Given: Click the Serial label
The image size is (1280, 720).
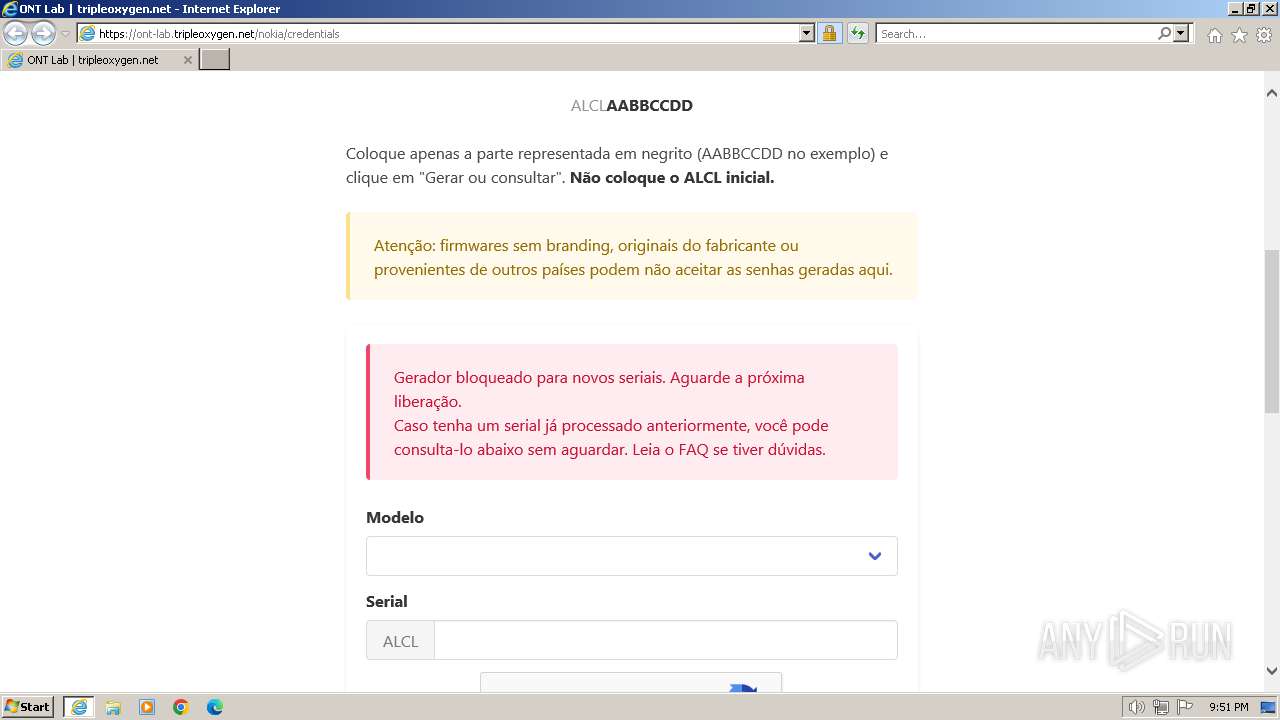Looking at the screenshot, I should [x=387, y=601].
